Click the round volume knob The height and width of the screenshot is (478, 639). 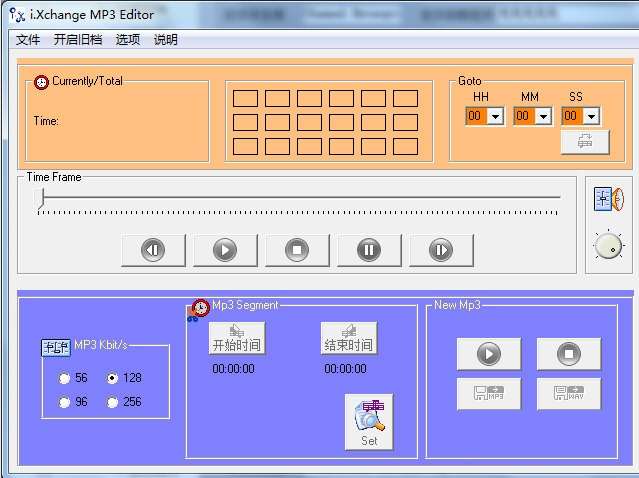[607, 245]
